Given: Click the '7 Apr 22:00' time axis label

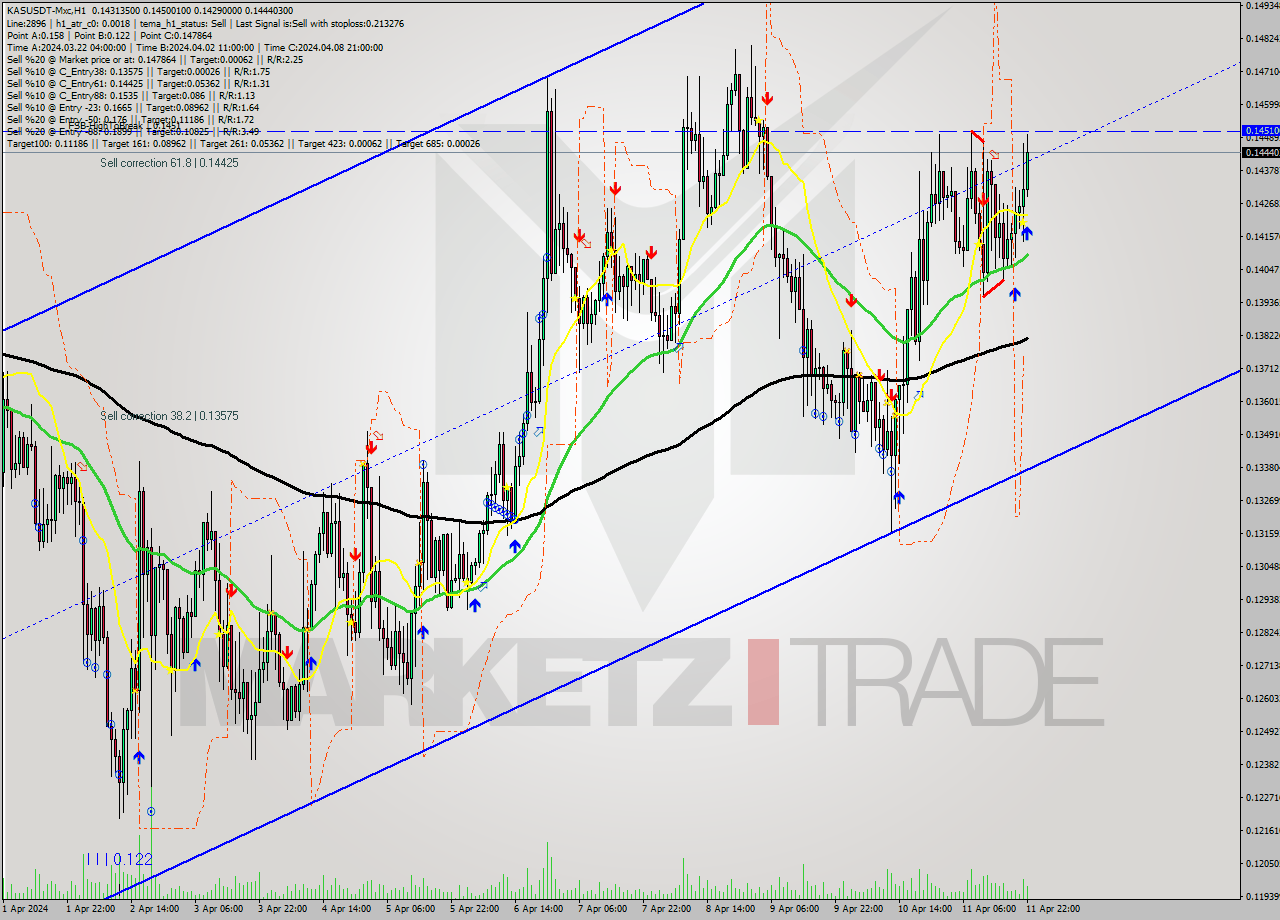Looking at the screenshot, I should [668, 909].
